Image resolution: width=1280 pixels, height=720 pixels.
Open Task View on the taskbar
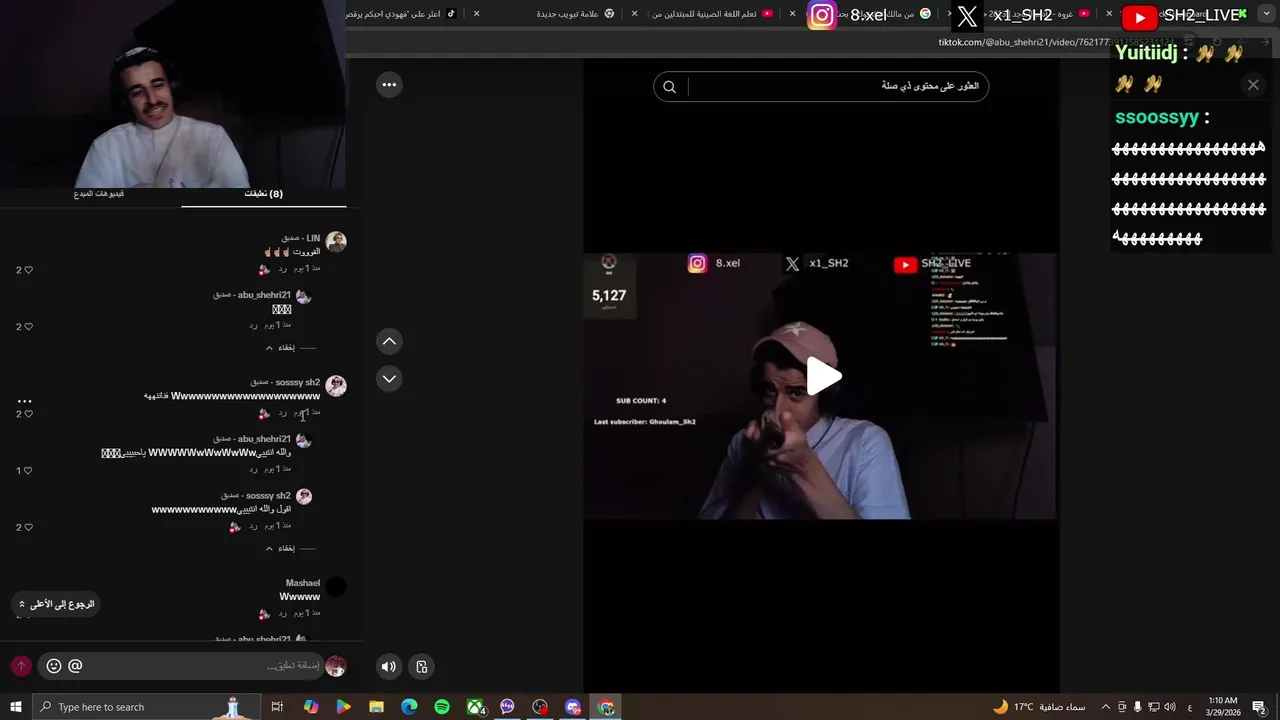[277, 707]
